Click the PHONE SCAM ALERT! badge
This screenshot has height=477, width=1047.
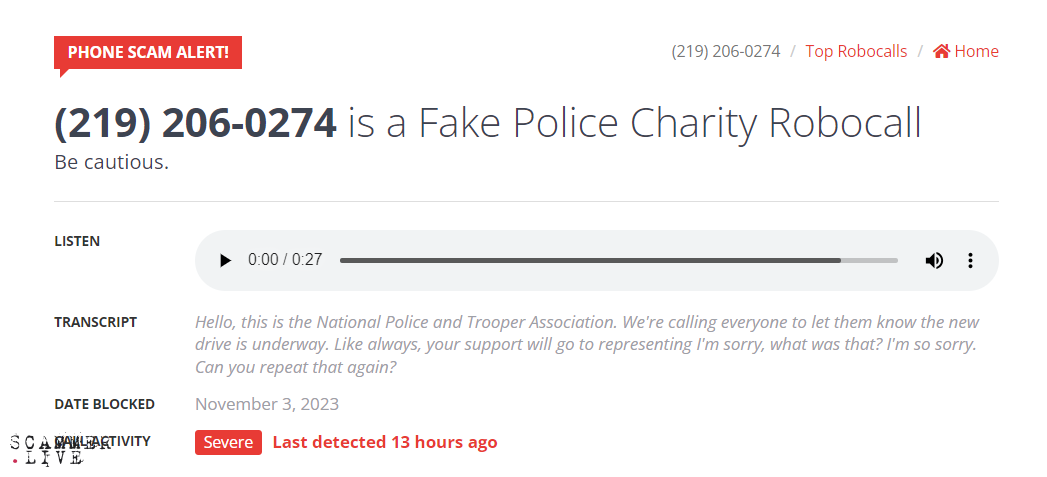click(x=148, y=52)
